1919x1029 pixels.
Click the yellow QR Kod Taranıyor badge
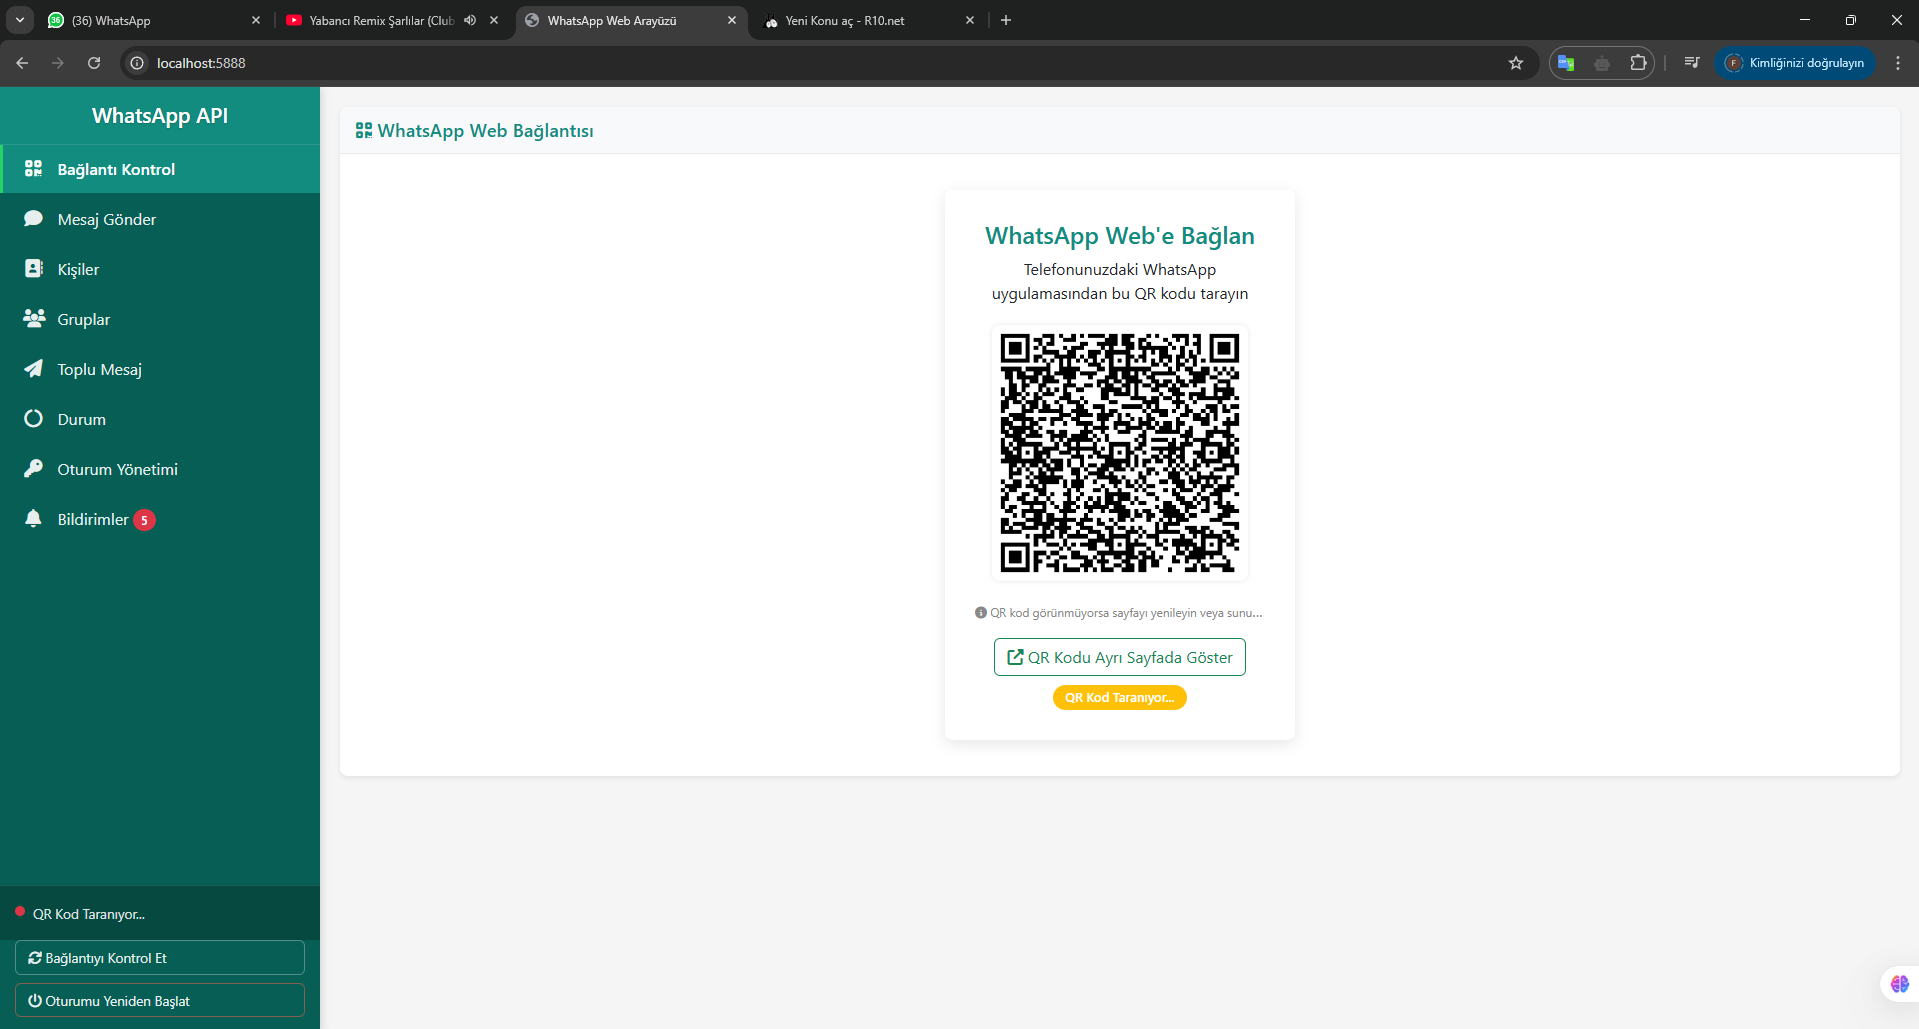pos(1120,698)
